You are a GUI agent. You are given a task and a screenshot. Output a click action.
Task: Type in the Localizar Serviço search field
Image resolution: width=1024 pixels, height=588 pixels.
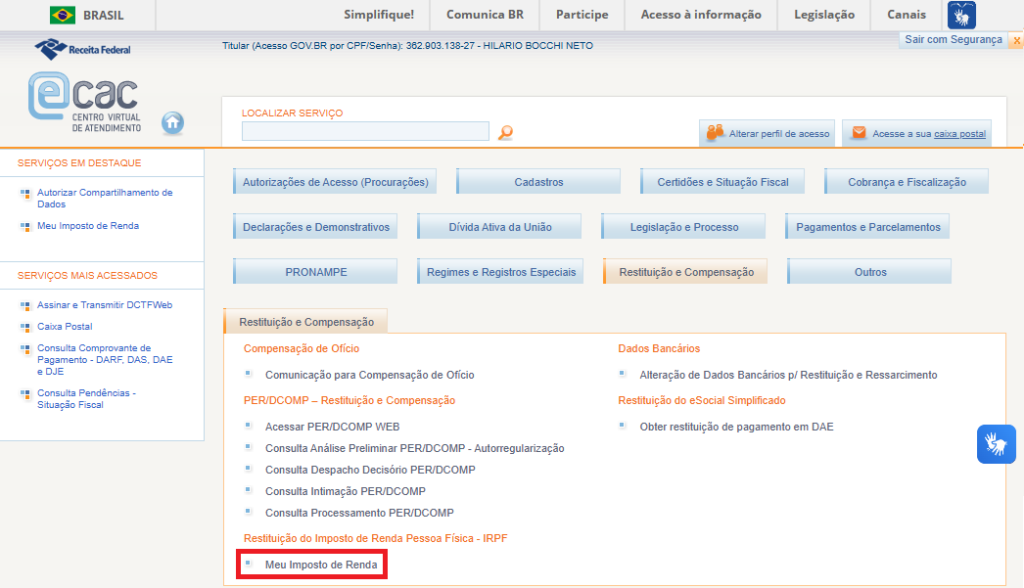click(365, 131)
